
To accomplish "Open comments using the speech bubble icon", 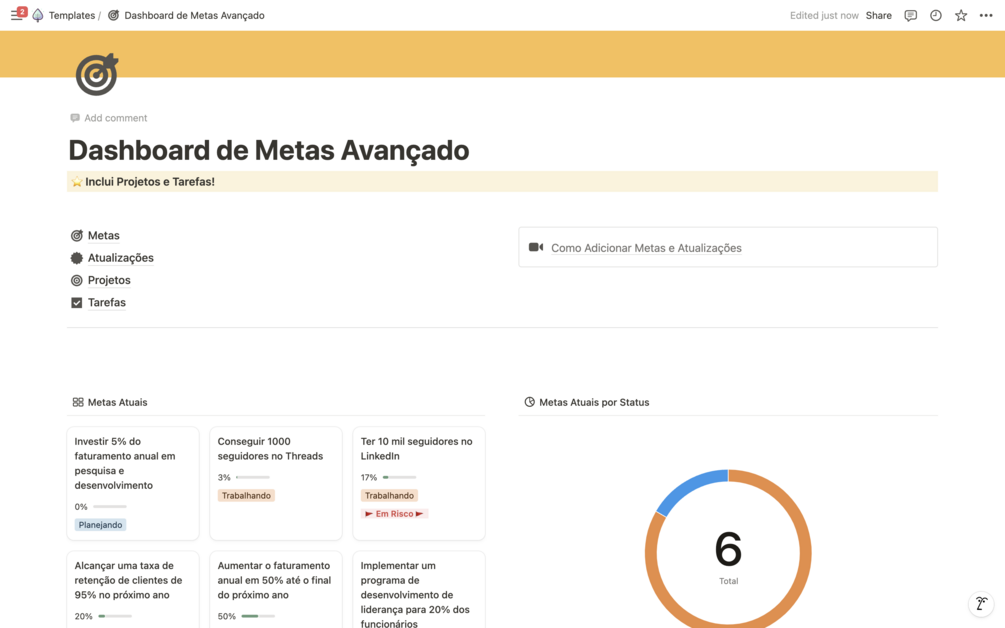I will point(910,15).
